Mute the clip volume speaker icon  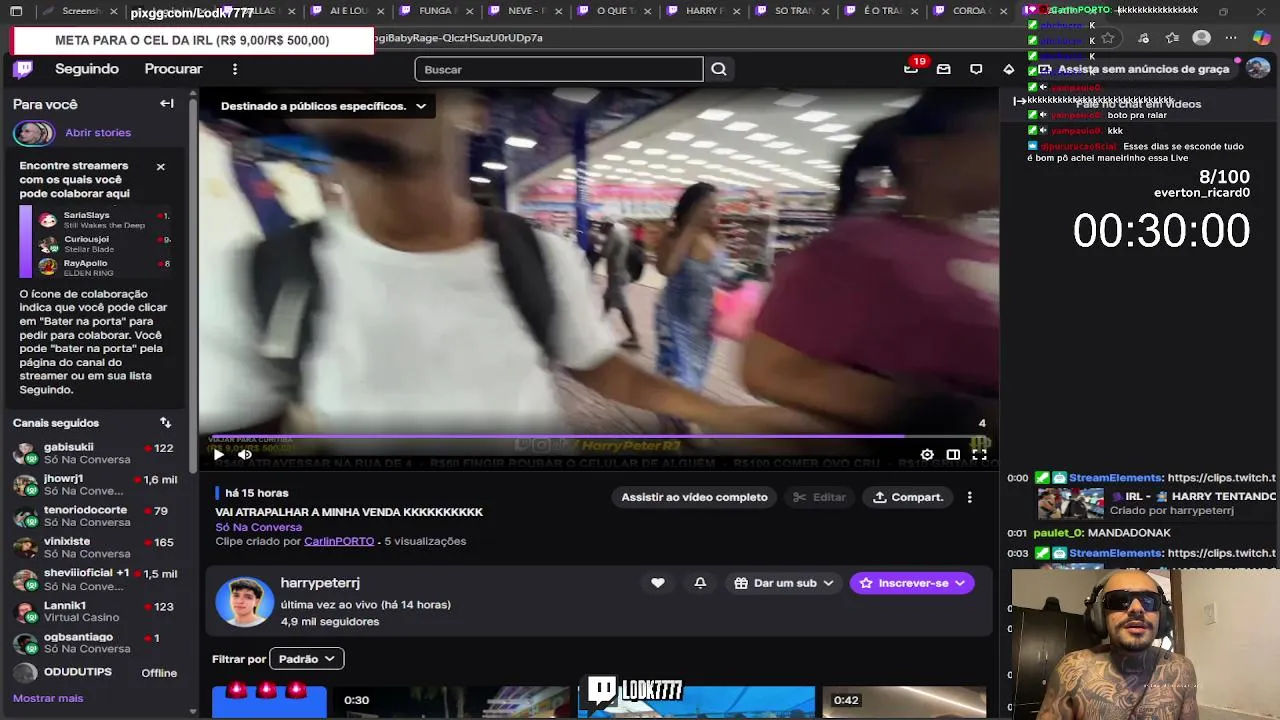tap(245, 454)
